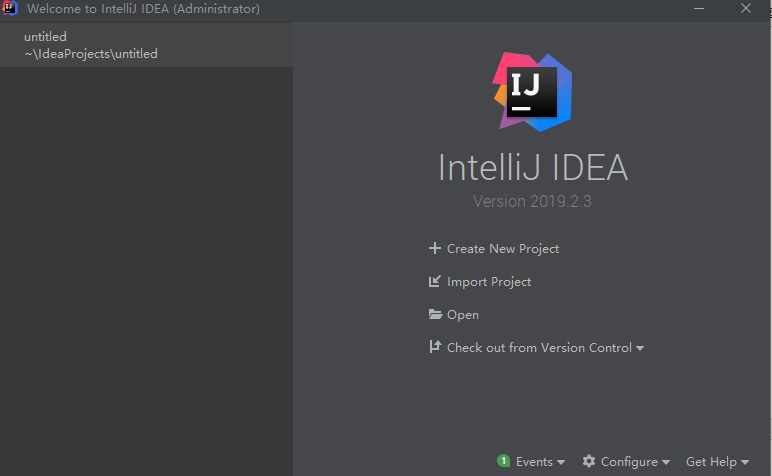Screen dimensions: 772x476
Task: Click the IntelliJ IDEA title bar app icon
Action: [x=9, y=9]
